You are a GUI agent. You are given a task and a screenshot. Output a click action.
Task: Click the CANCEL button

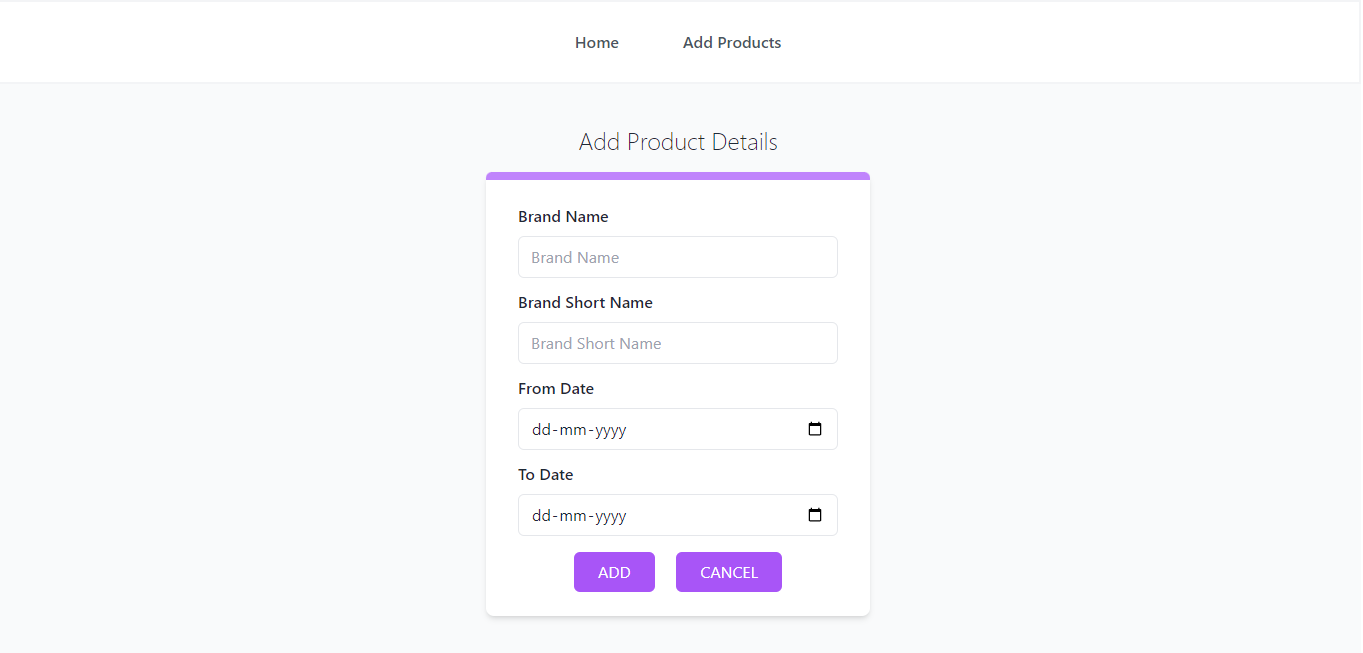(728, 571)
